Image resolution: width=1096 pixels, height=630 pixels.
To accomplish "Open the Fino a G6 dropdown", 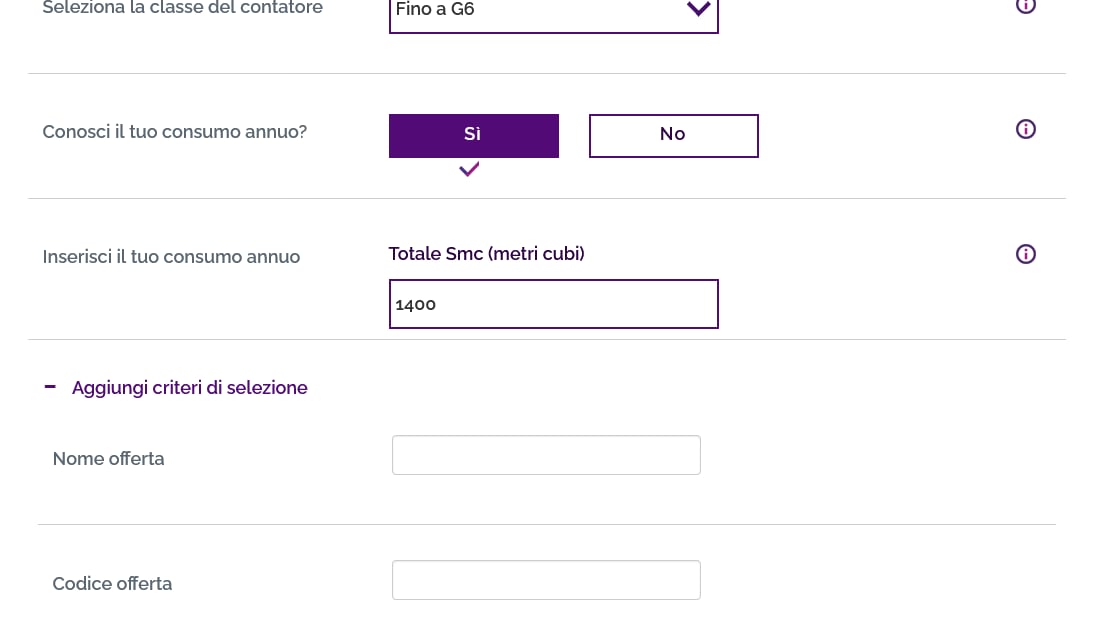I will [x=540, y=12].
